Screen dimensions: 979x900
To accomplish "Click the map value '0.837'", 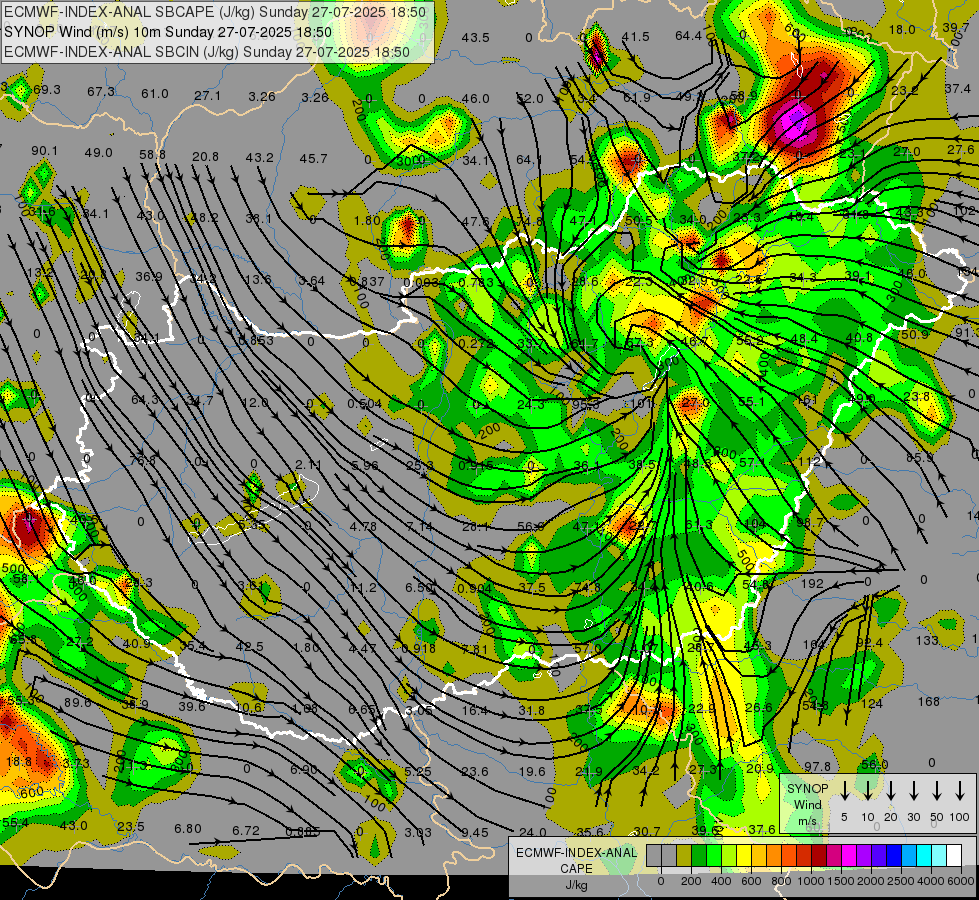I will [x=367, y=281].
